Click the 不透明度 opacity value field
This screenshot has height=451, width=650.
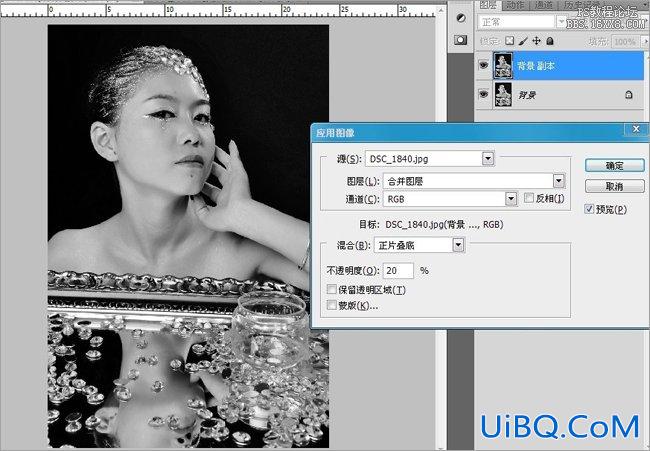(x=398, y=270)
